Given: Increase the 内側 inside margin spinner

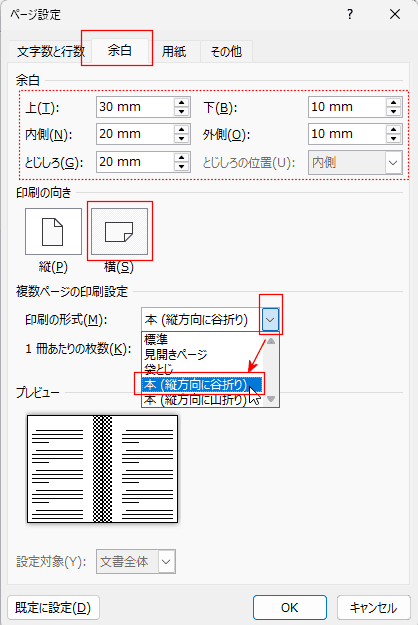Looking at the screenshot, I should click(x=182, y=129).
